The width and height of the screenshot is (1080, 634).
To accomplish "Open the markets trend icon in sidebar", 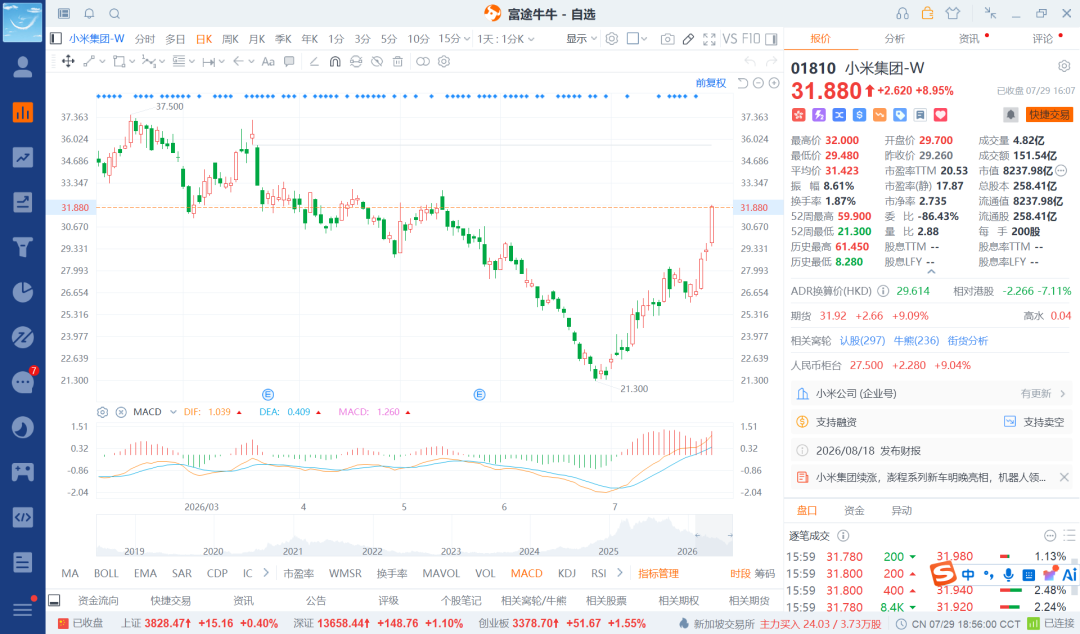I will pos(23,157).
